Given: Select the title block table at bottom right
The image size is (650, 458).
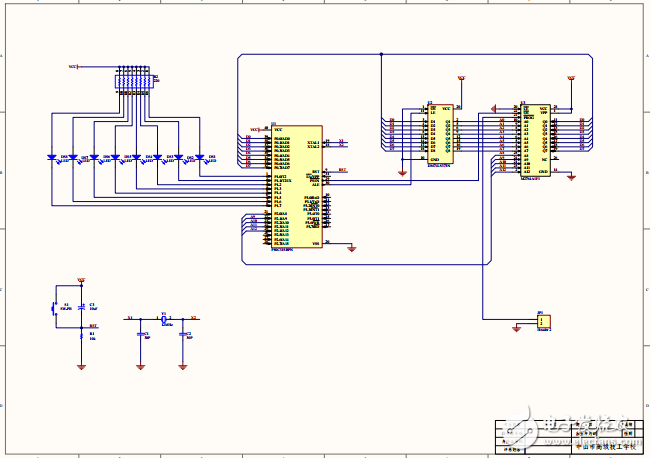Looking at the screenshot, I should 567,436.
